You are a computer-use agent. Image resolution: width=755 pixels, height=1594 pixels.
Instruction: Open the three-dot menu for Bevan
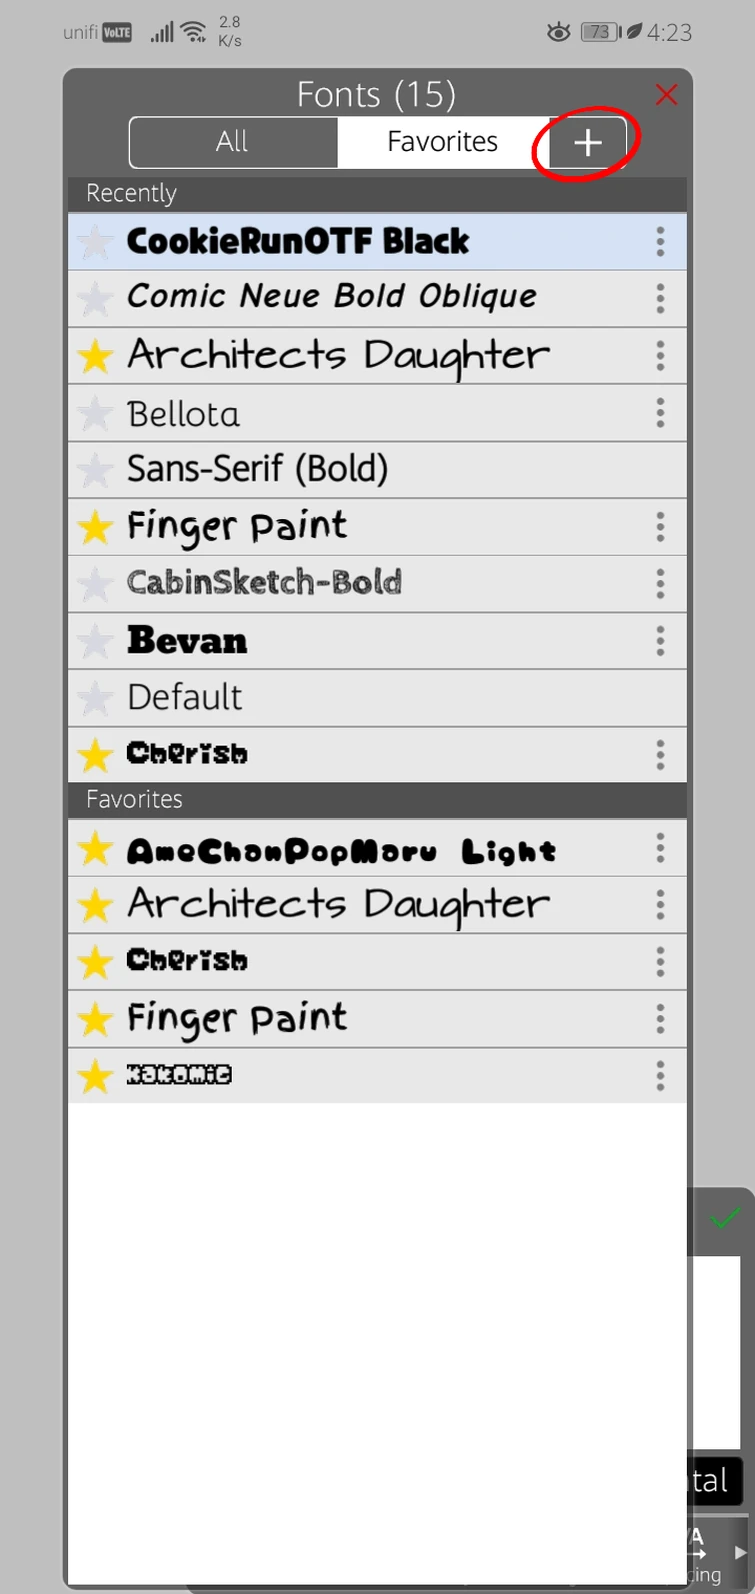[660, 641]
